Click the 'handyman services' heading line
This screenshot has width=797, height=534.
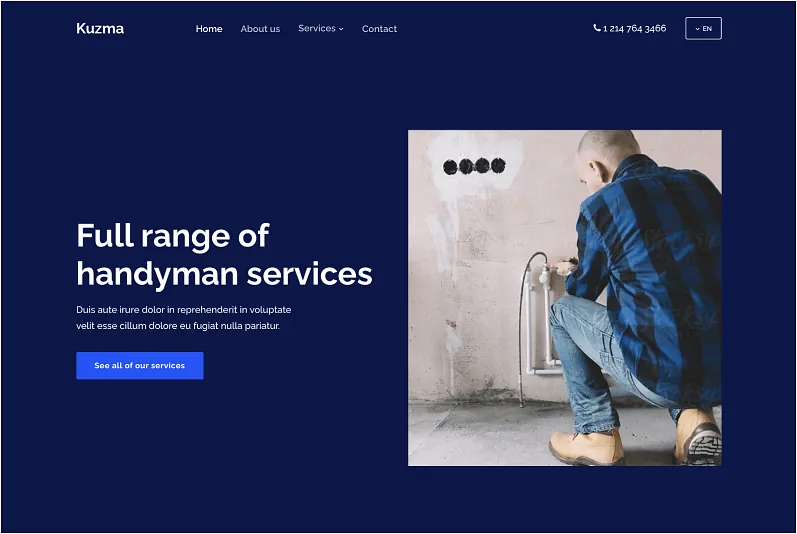(x=224, y=274)
